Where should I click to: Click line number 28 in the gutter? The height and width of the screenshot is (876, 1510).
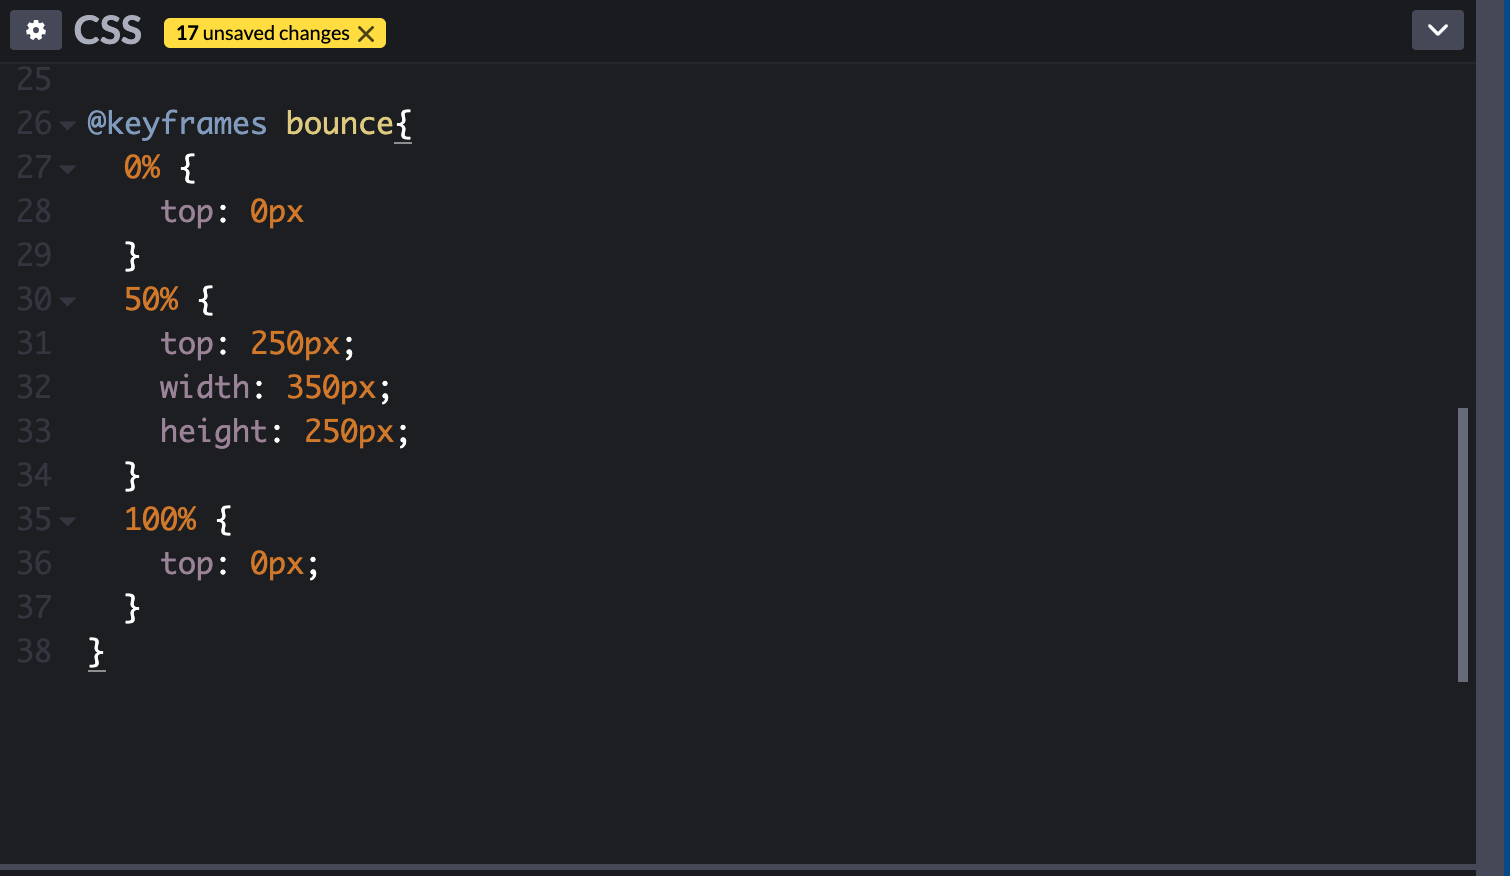(x=33, y=211)
